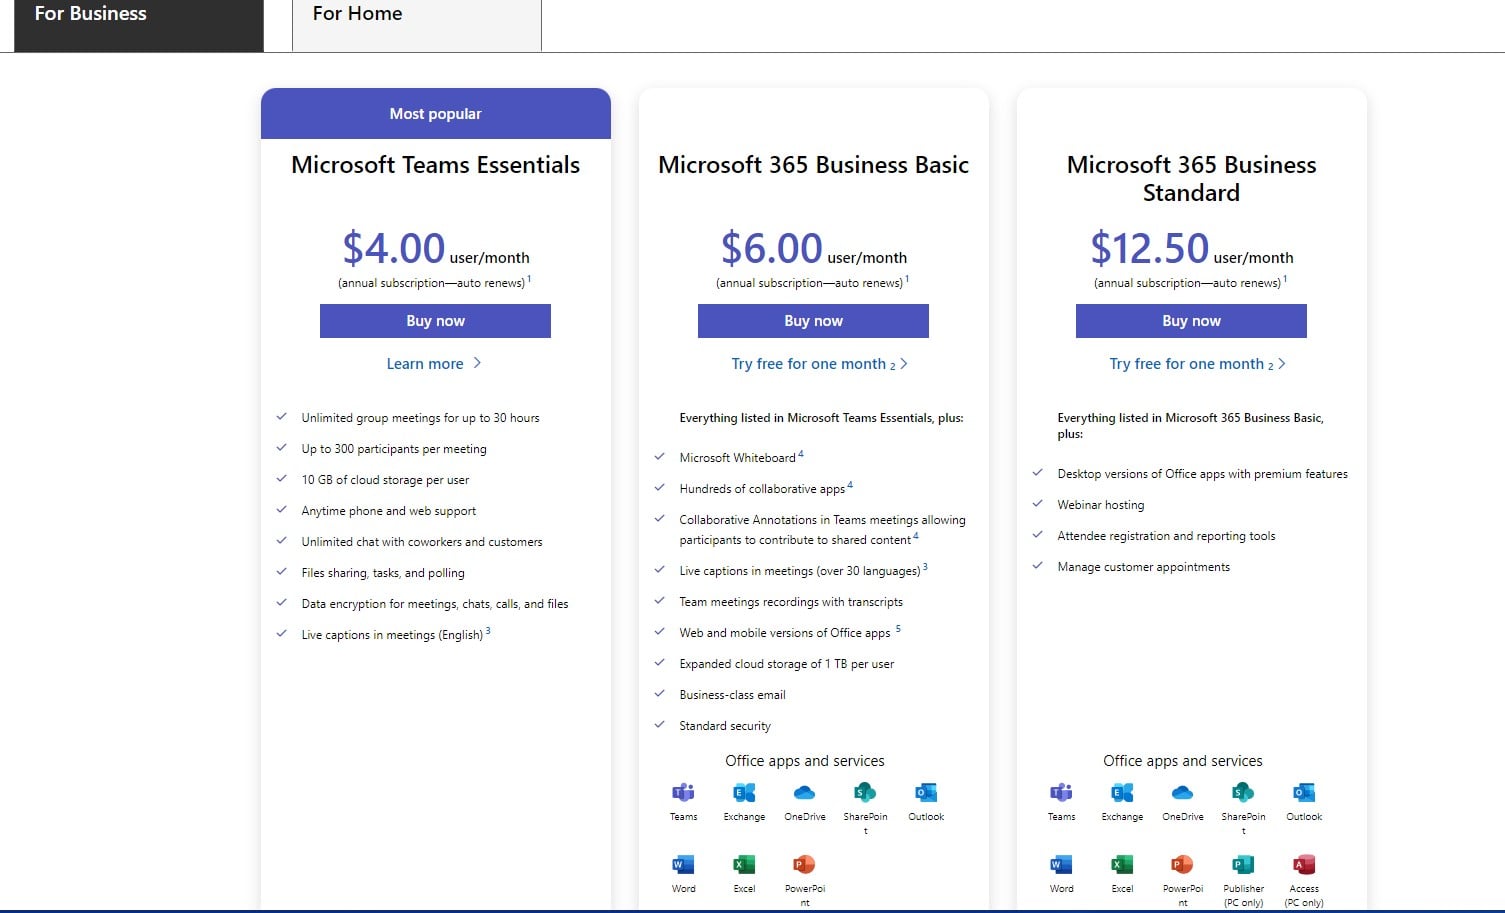Screen dimensions: 1505x913
Task: Click '10 GB of cloud storage per user'
Action: pos(385,480)
